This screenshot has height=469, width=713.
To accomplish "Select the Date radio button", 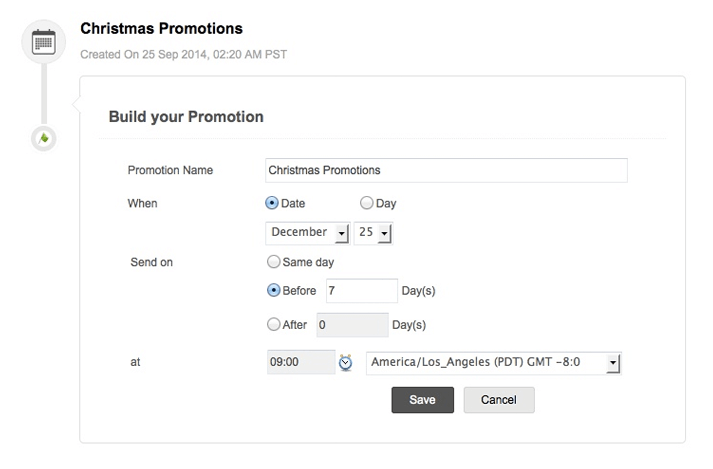I will (272, 203).
